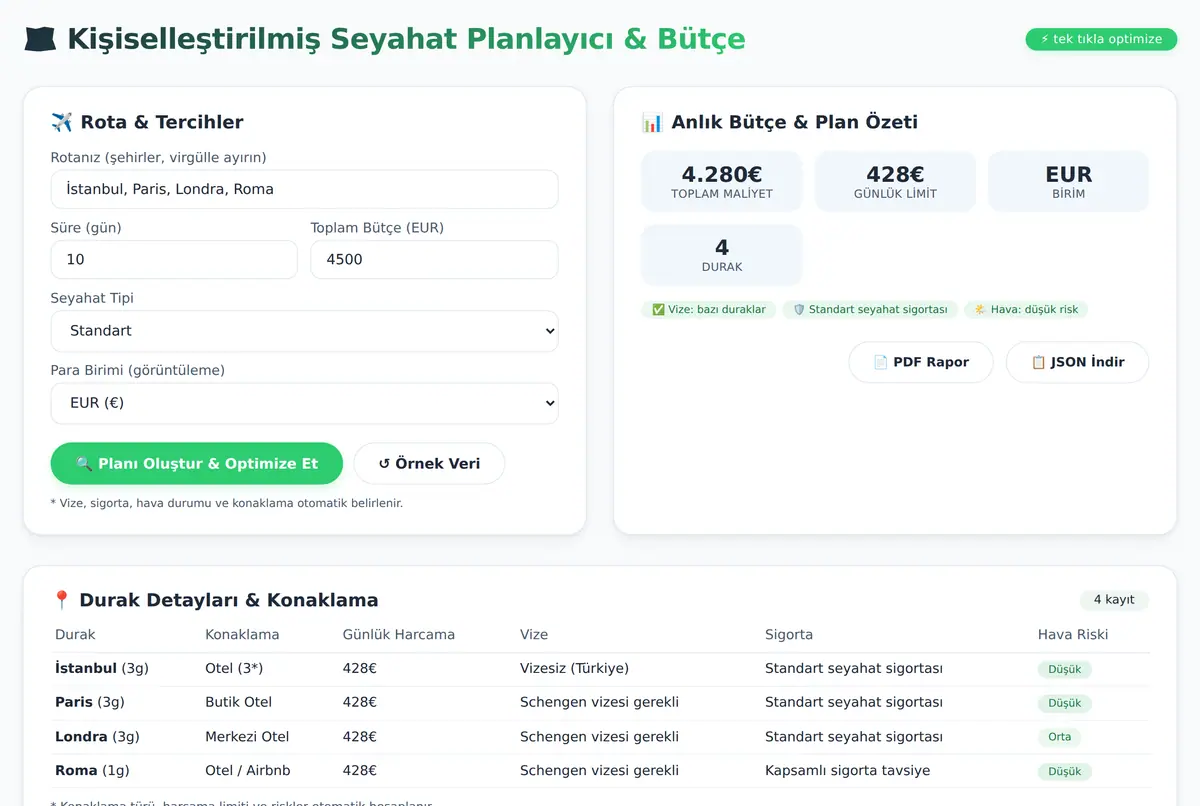Click the Sigorta column header
Screen dimensions: 1200x806
[x=789, y=635]
